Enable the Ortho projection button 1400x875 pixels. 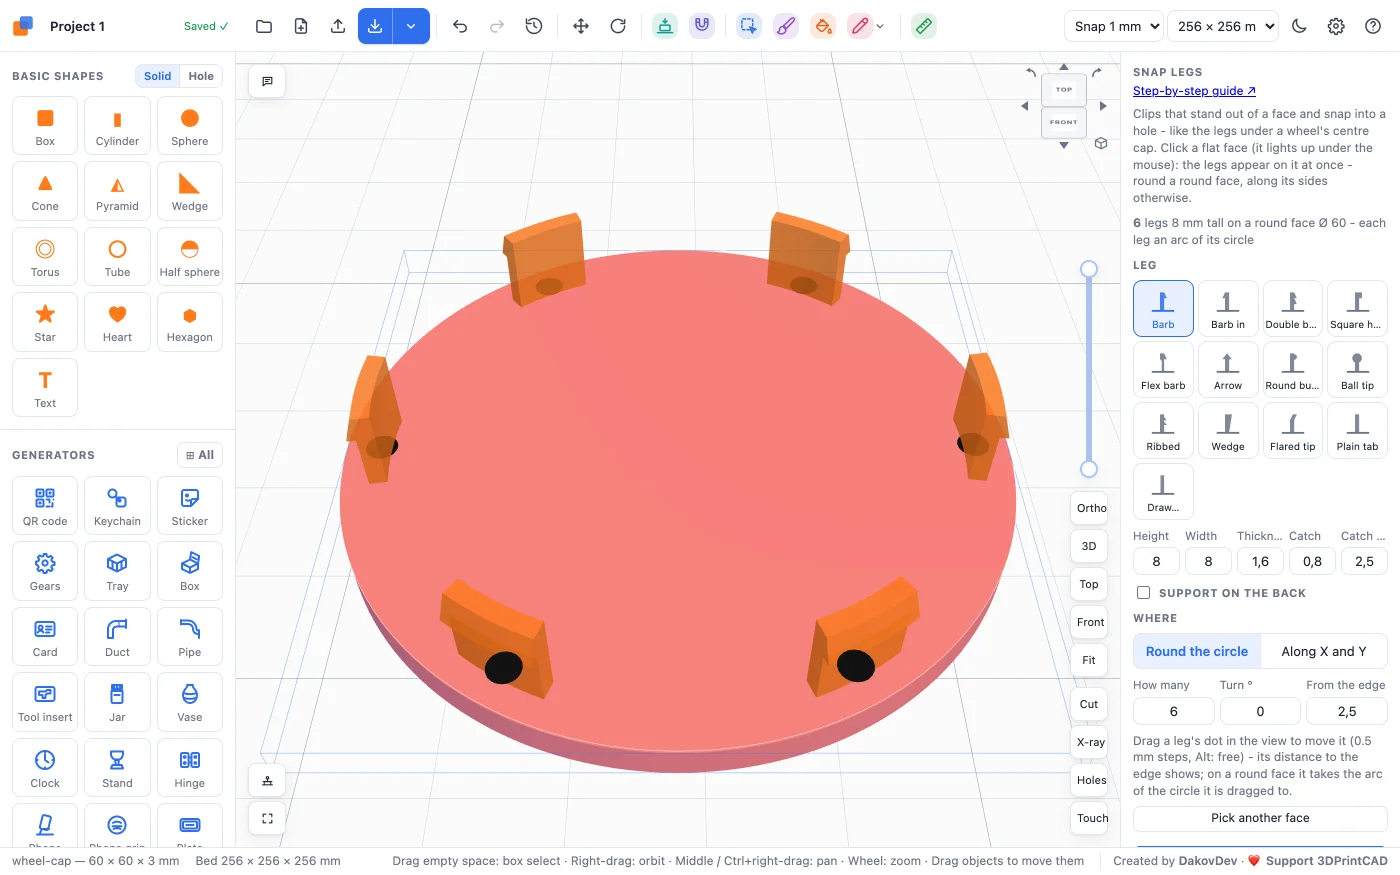click(1090, 508)
